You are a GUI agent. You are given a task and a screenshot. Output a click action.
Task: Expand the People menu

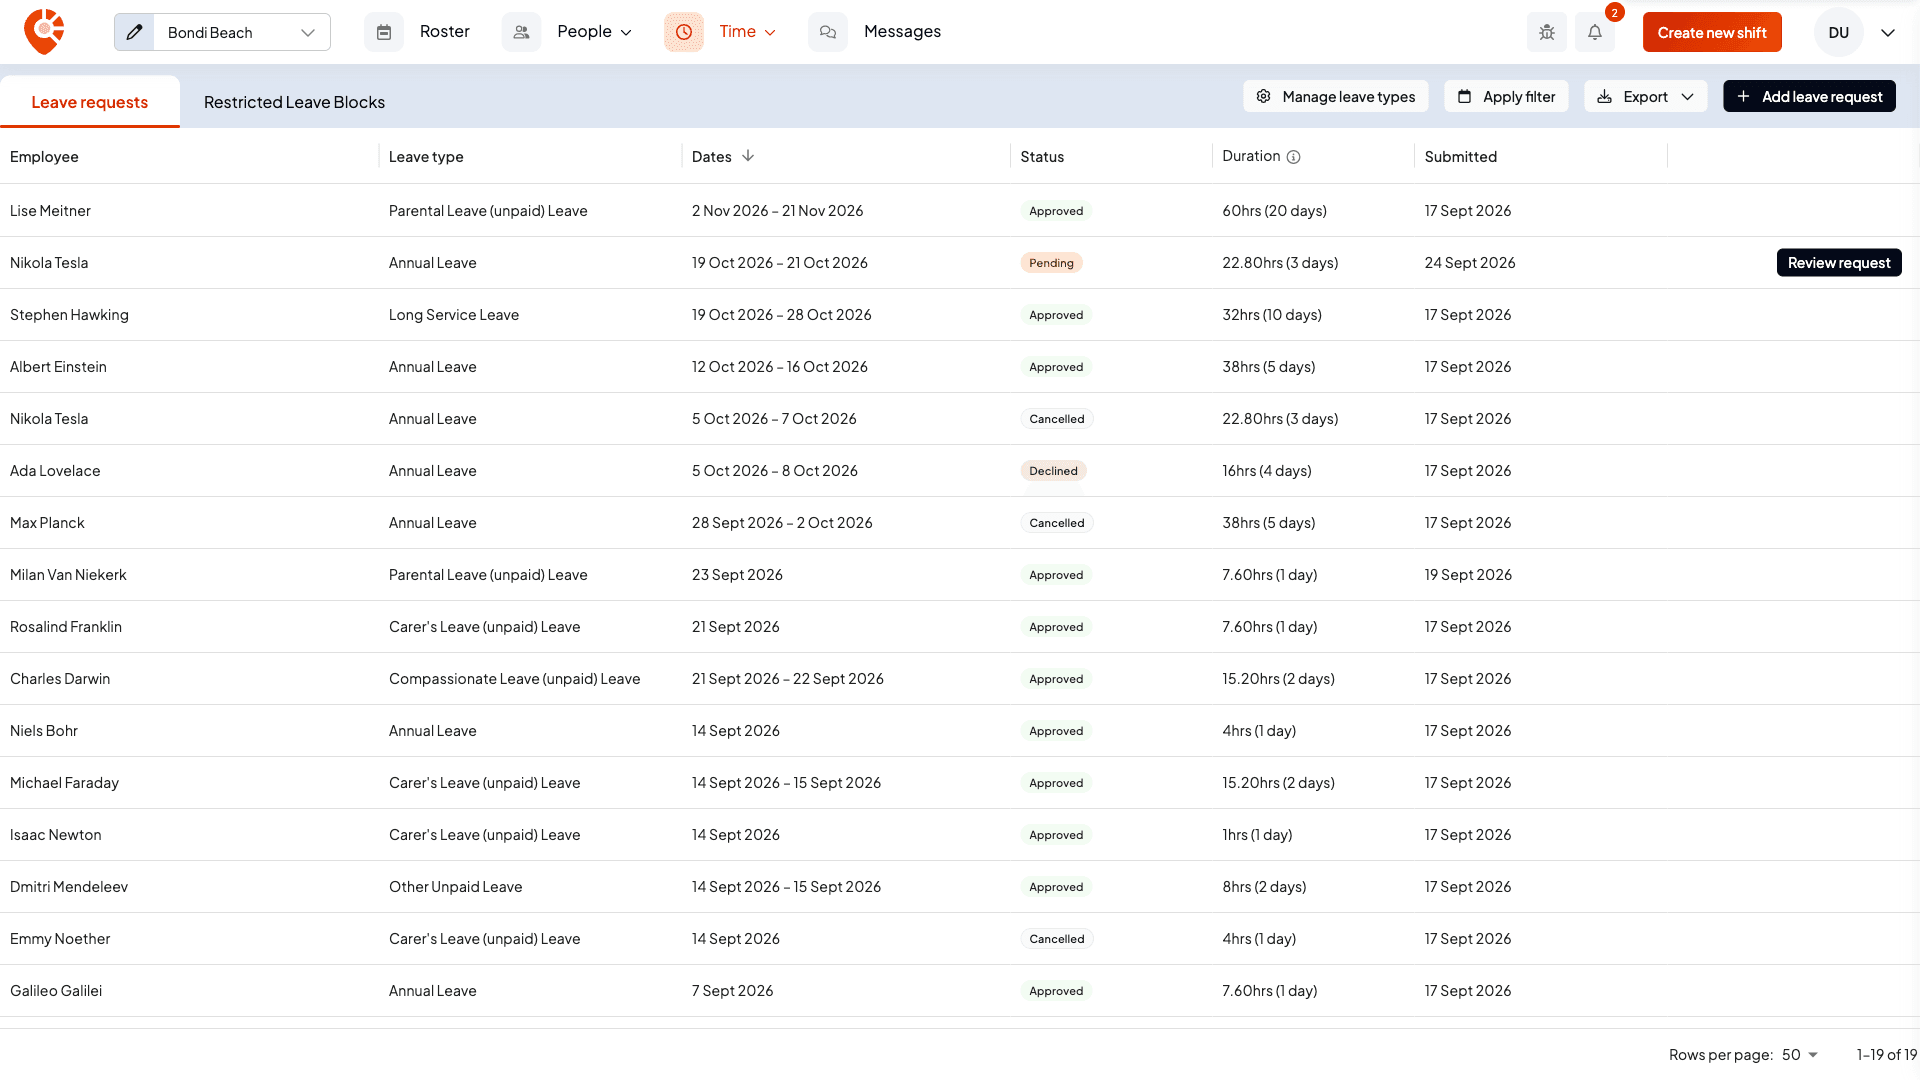pyautogui.click(x=594, y=32)
